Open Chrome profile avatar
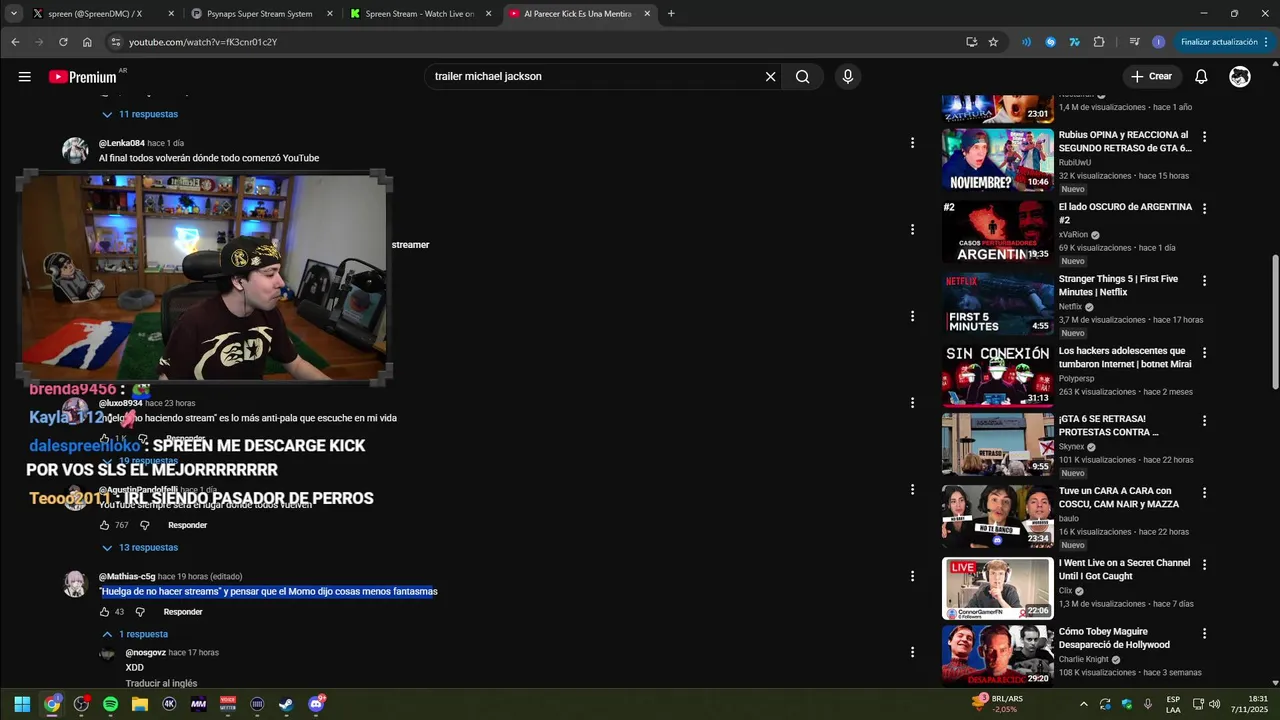1280x720 pixels. (x=1158, y=42)
